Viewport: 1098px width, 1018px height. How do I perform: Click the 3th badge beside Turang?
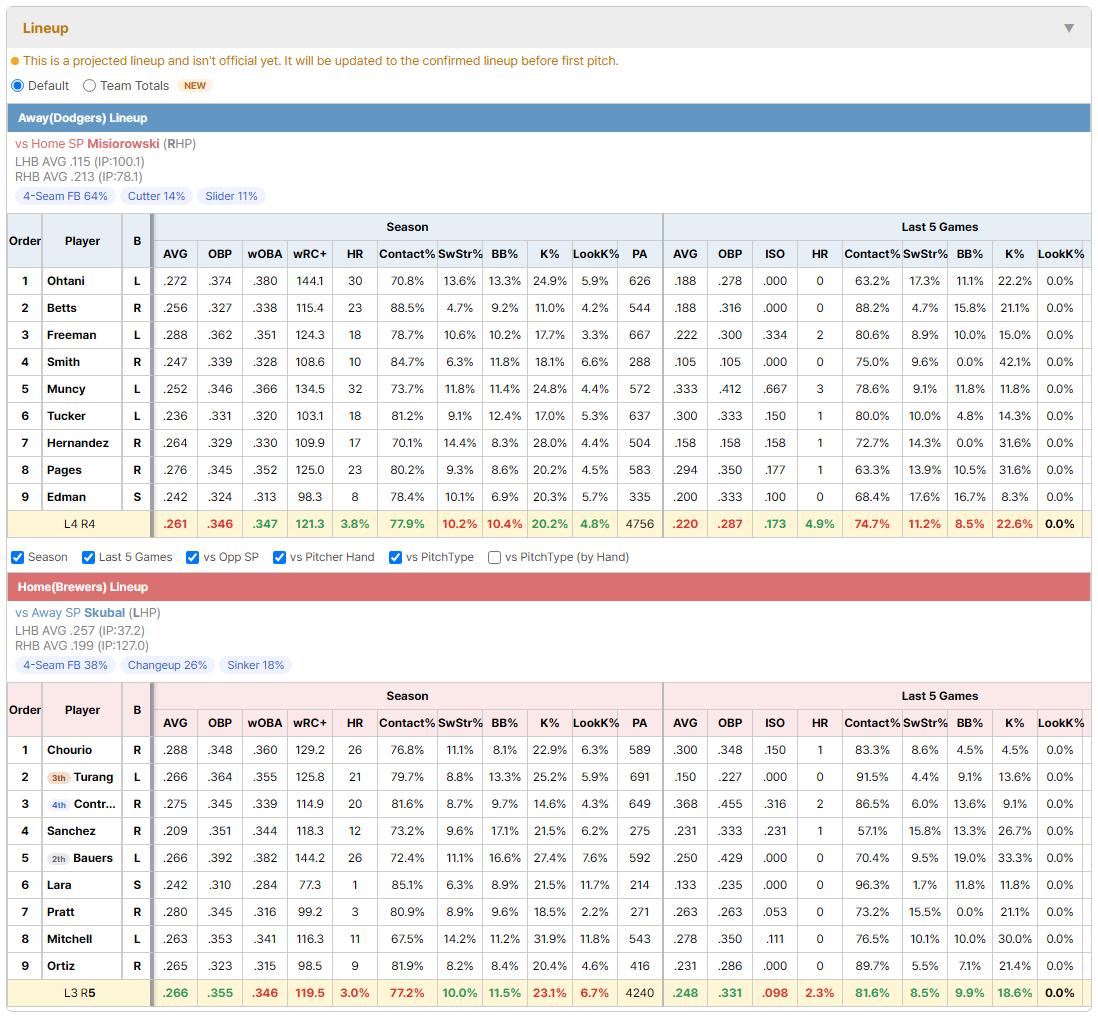pos(59,778)
